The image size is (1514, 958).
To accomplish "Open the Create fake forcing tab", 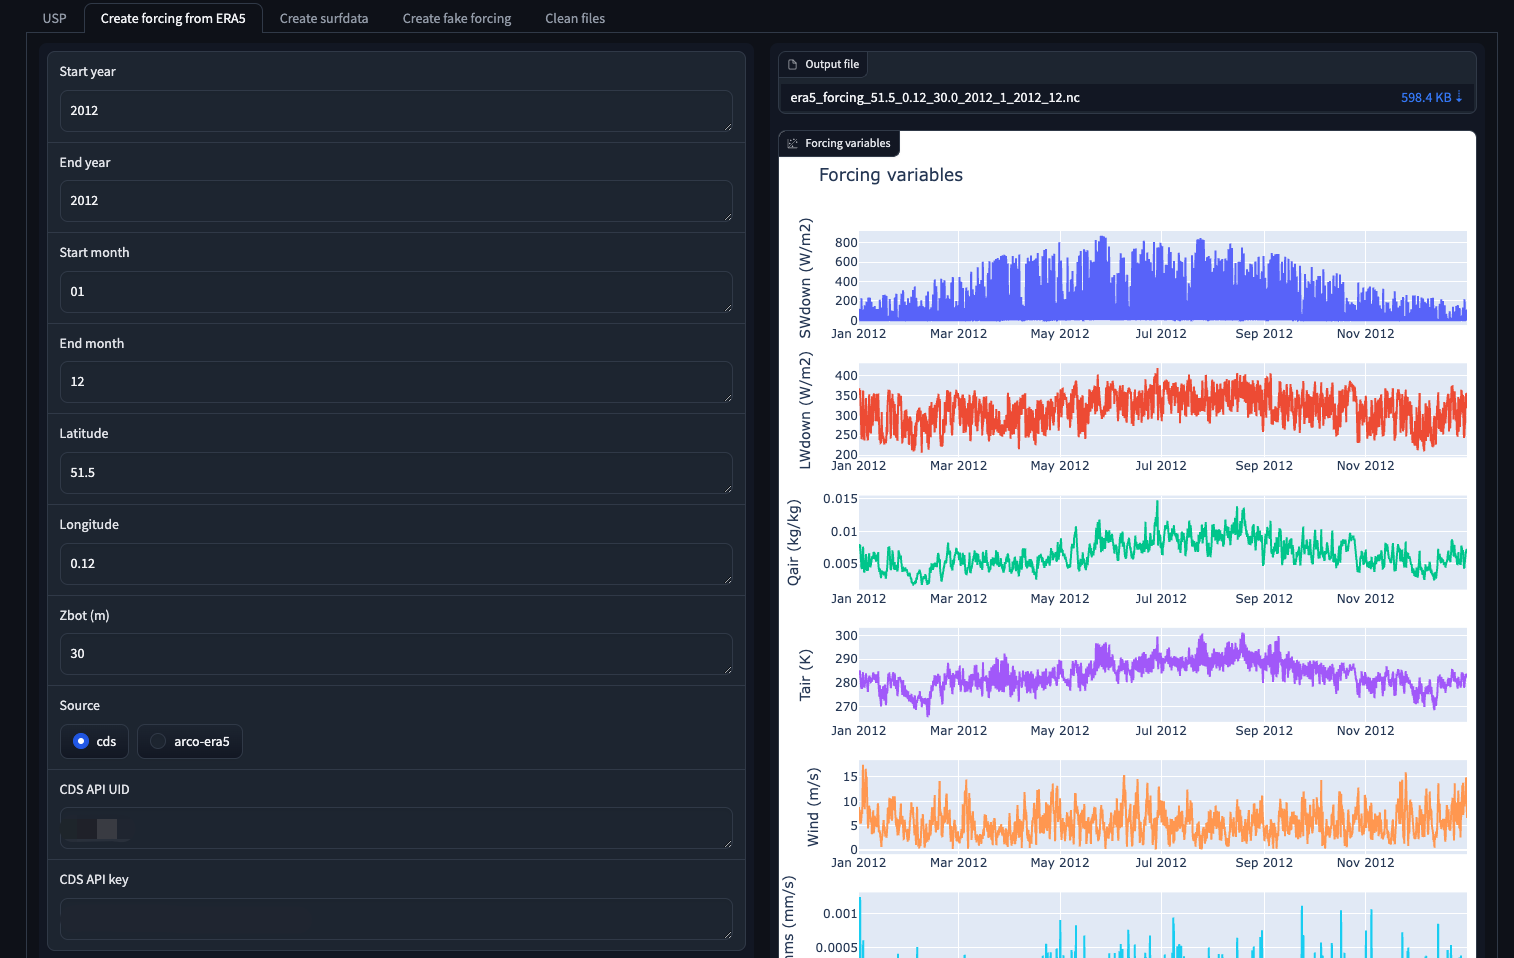I will (457, 18).
